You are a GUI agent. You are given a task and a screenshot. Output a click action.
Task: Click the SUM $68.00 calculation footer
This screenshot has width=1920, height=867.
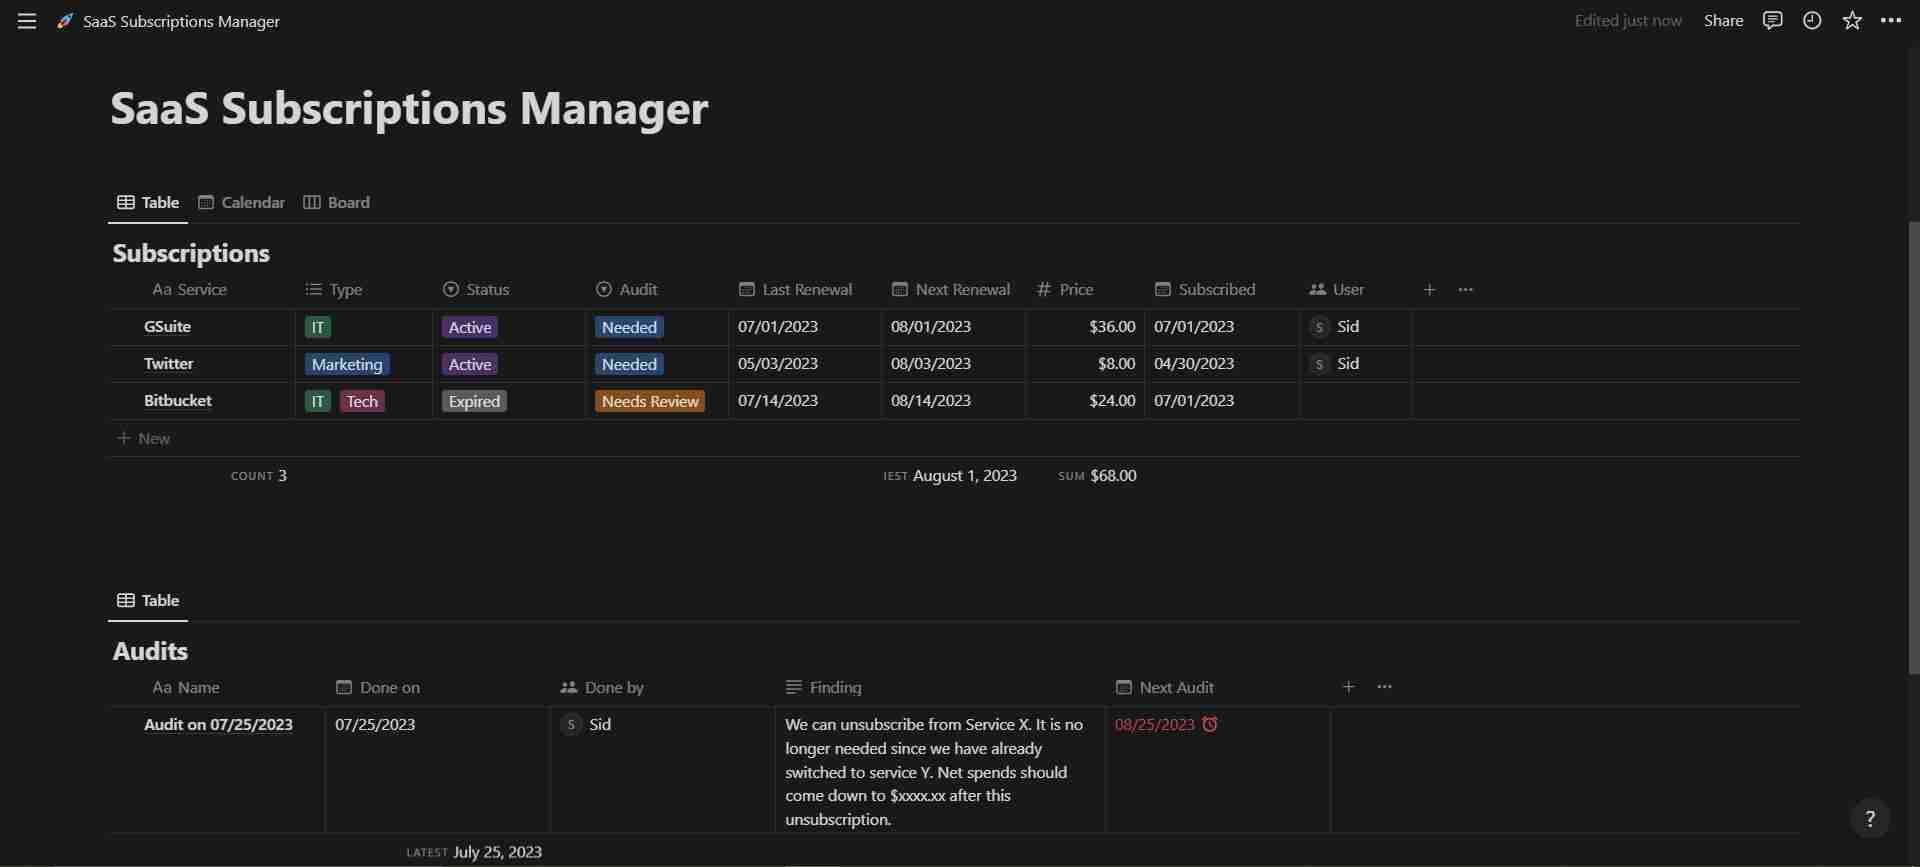coord(1097,476)
